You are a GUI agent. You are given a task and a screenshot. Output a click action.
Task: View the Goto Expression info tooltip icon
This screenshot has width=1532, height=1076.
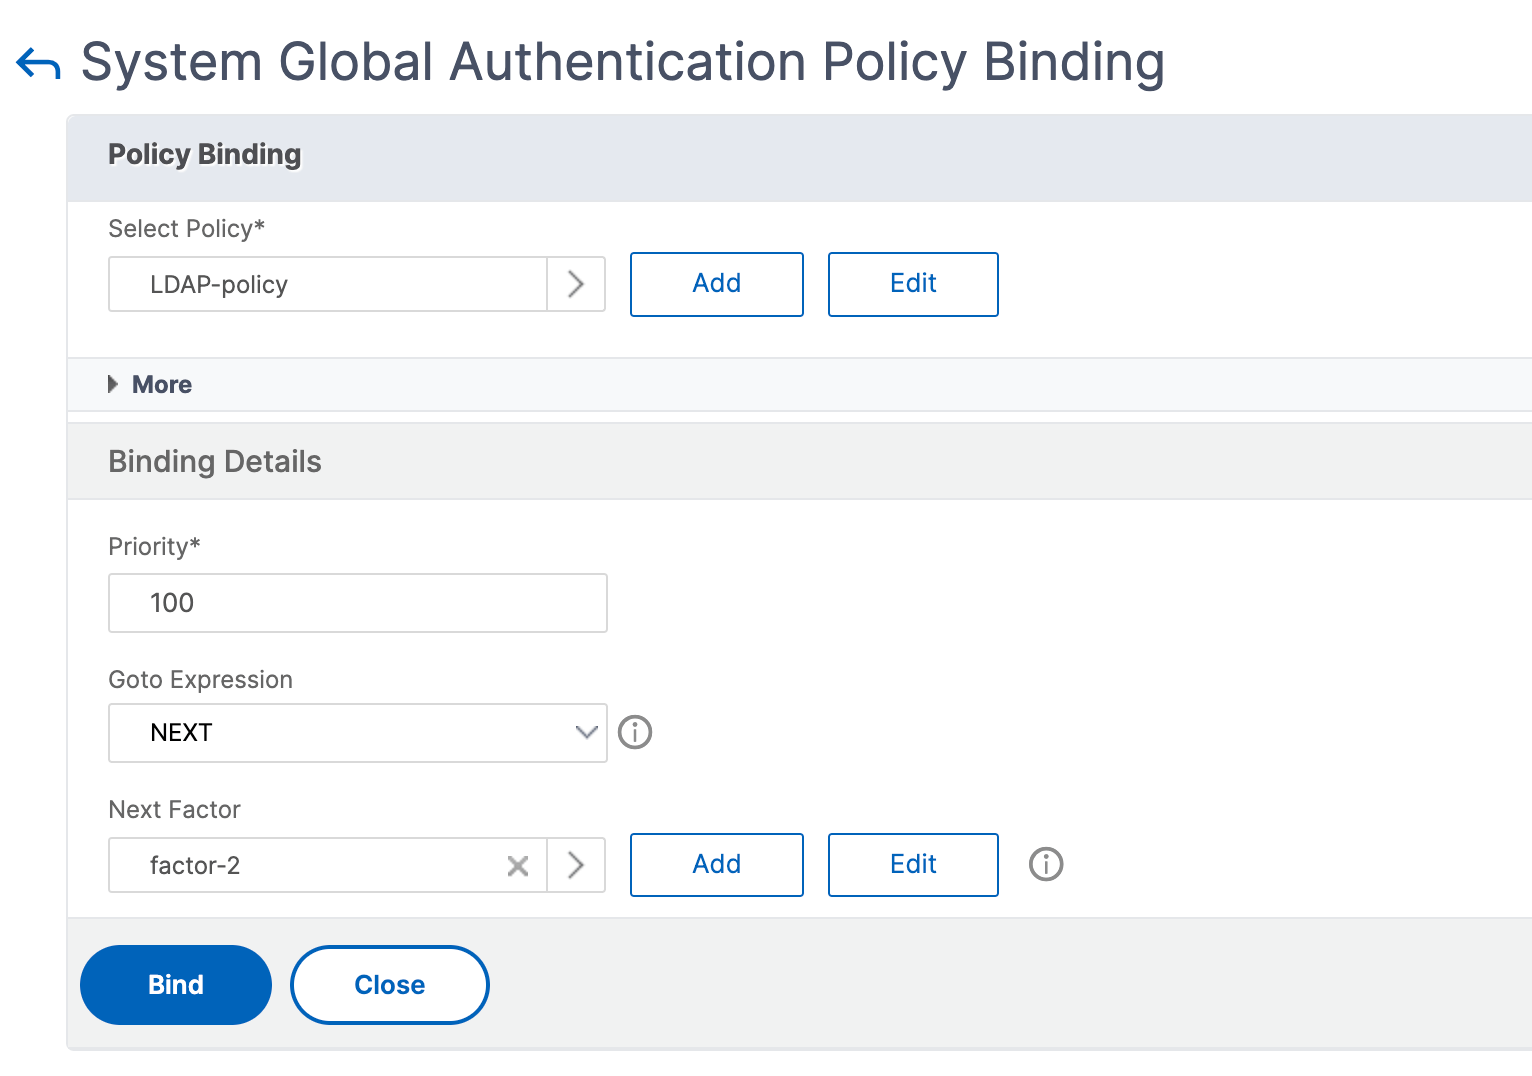(x=635, y=732)
